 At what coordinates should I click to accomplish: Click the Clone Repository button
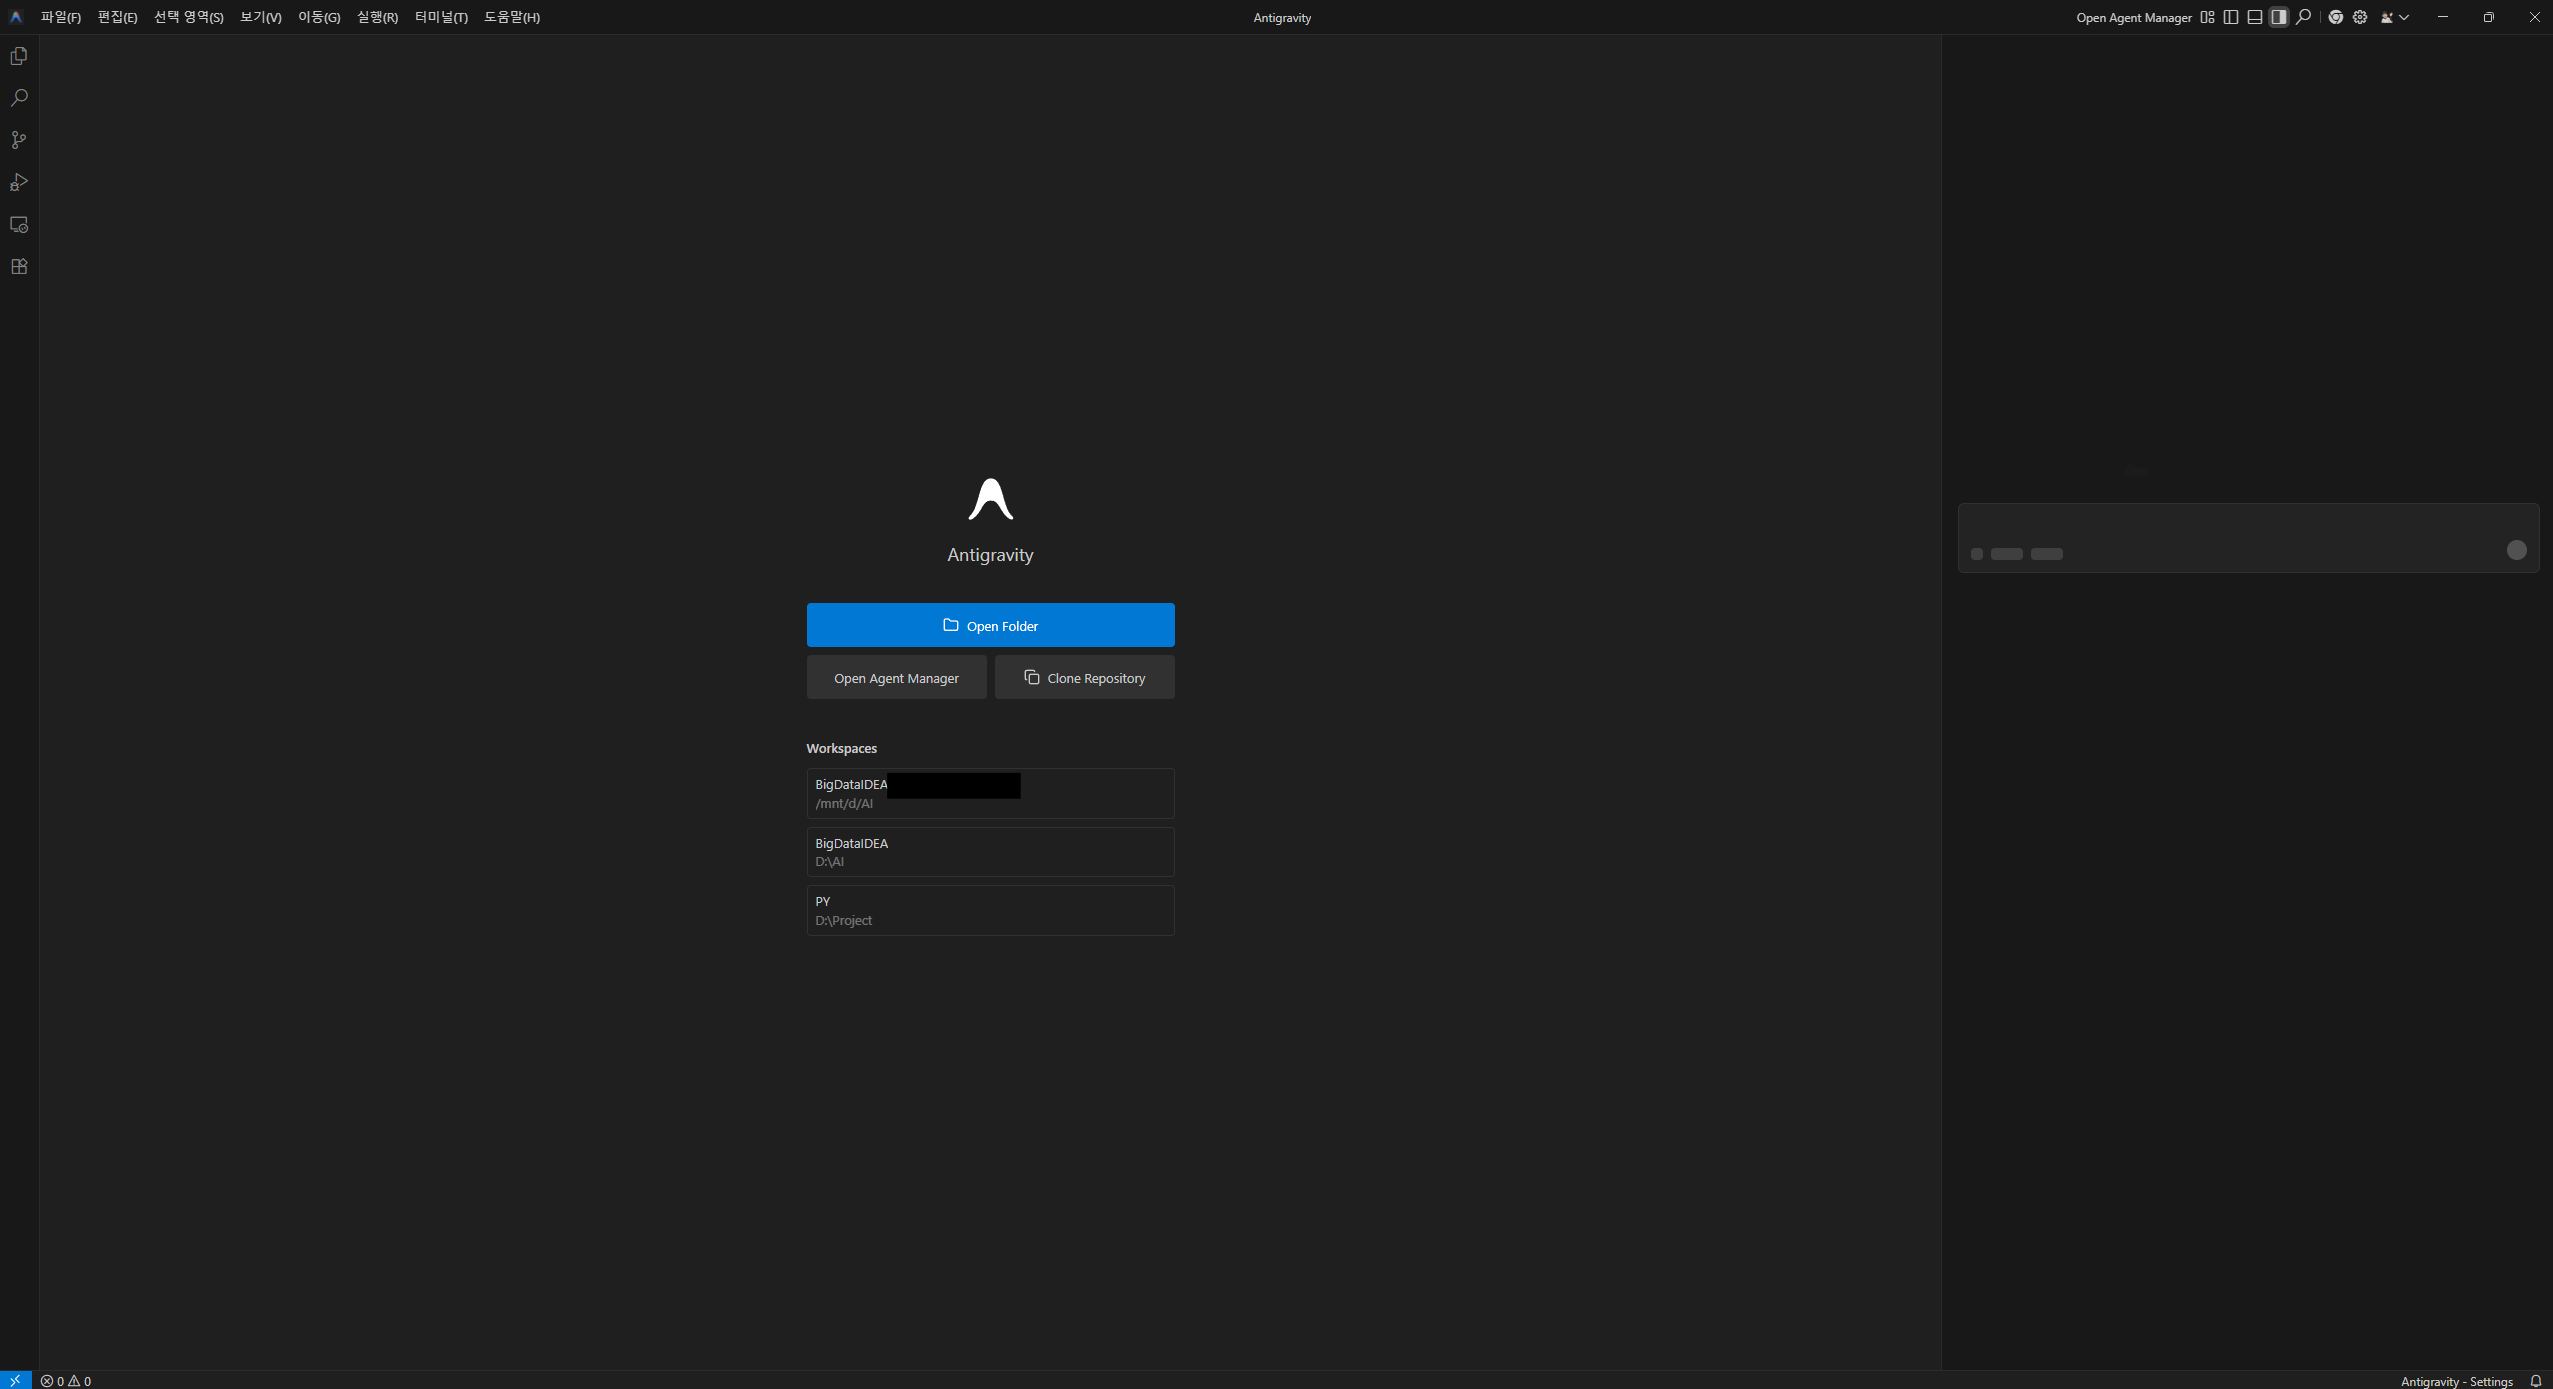point(1084,678)
